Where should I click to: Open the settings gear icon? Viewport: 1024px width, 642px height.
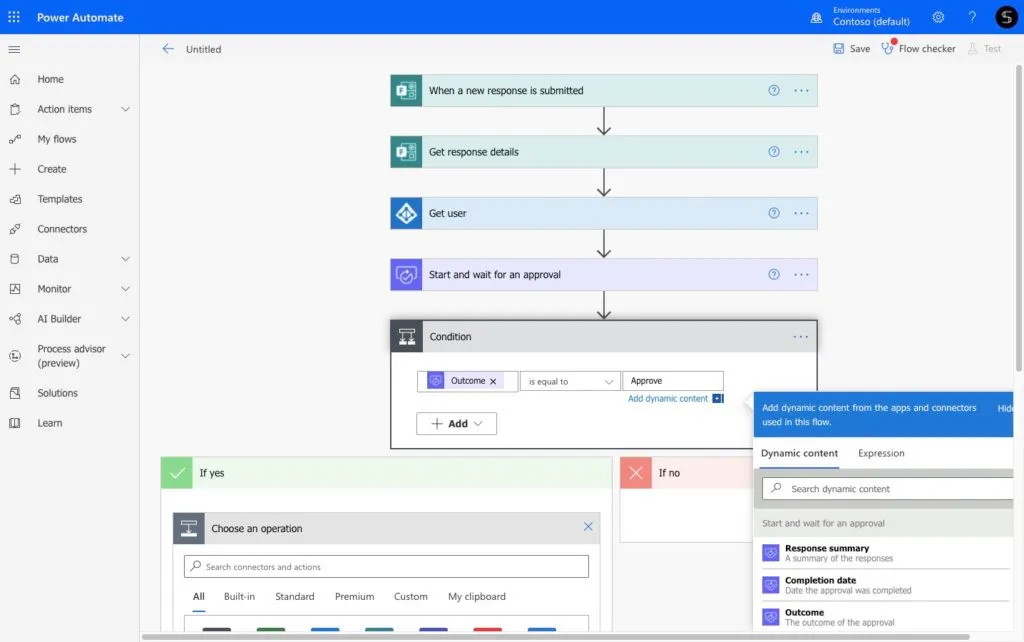tap(938, 17)
